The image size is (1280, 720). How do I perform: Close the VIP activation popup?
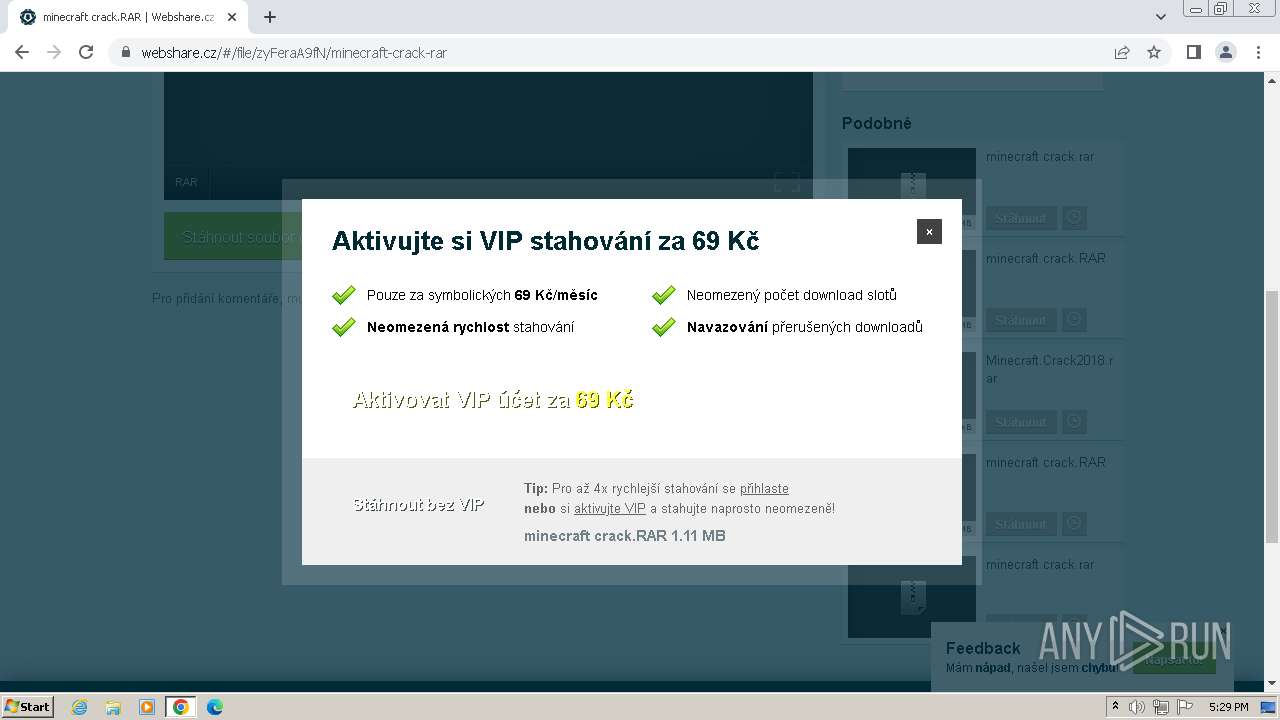[929, 231]
